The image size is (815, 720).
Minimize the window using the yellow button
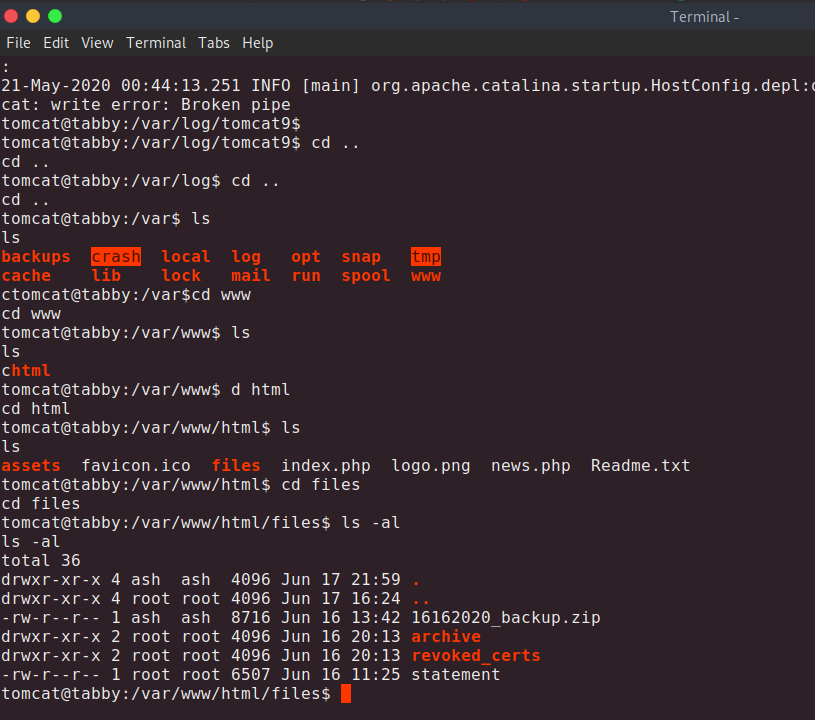click(33, 16)
